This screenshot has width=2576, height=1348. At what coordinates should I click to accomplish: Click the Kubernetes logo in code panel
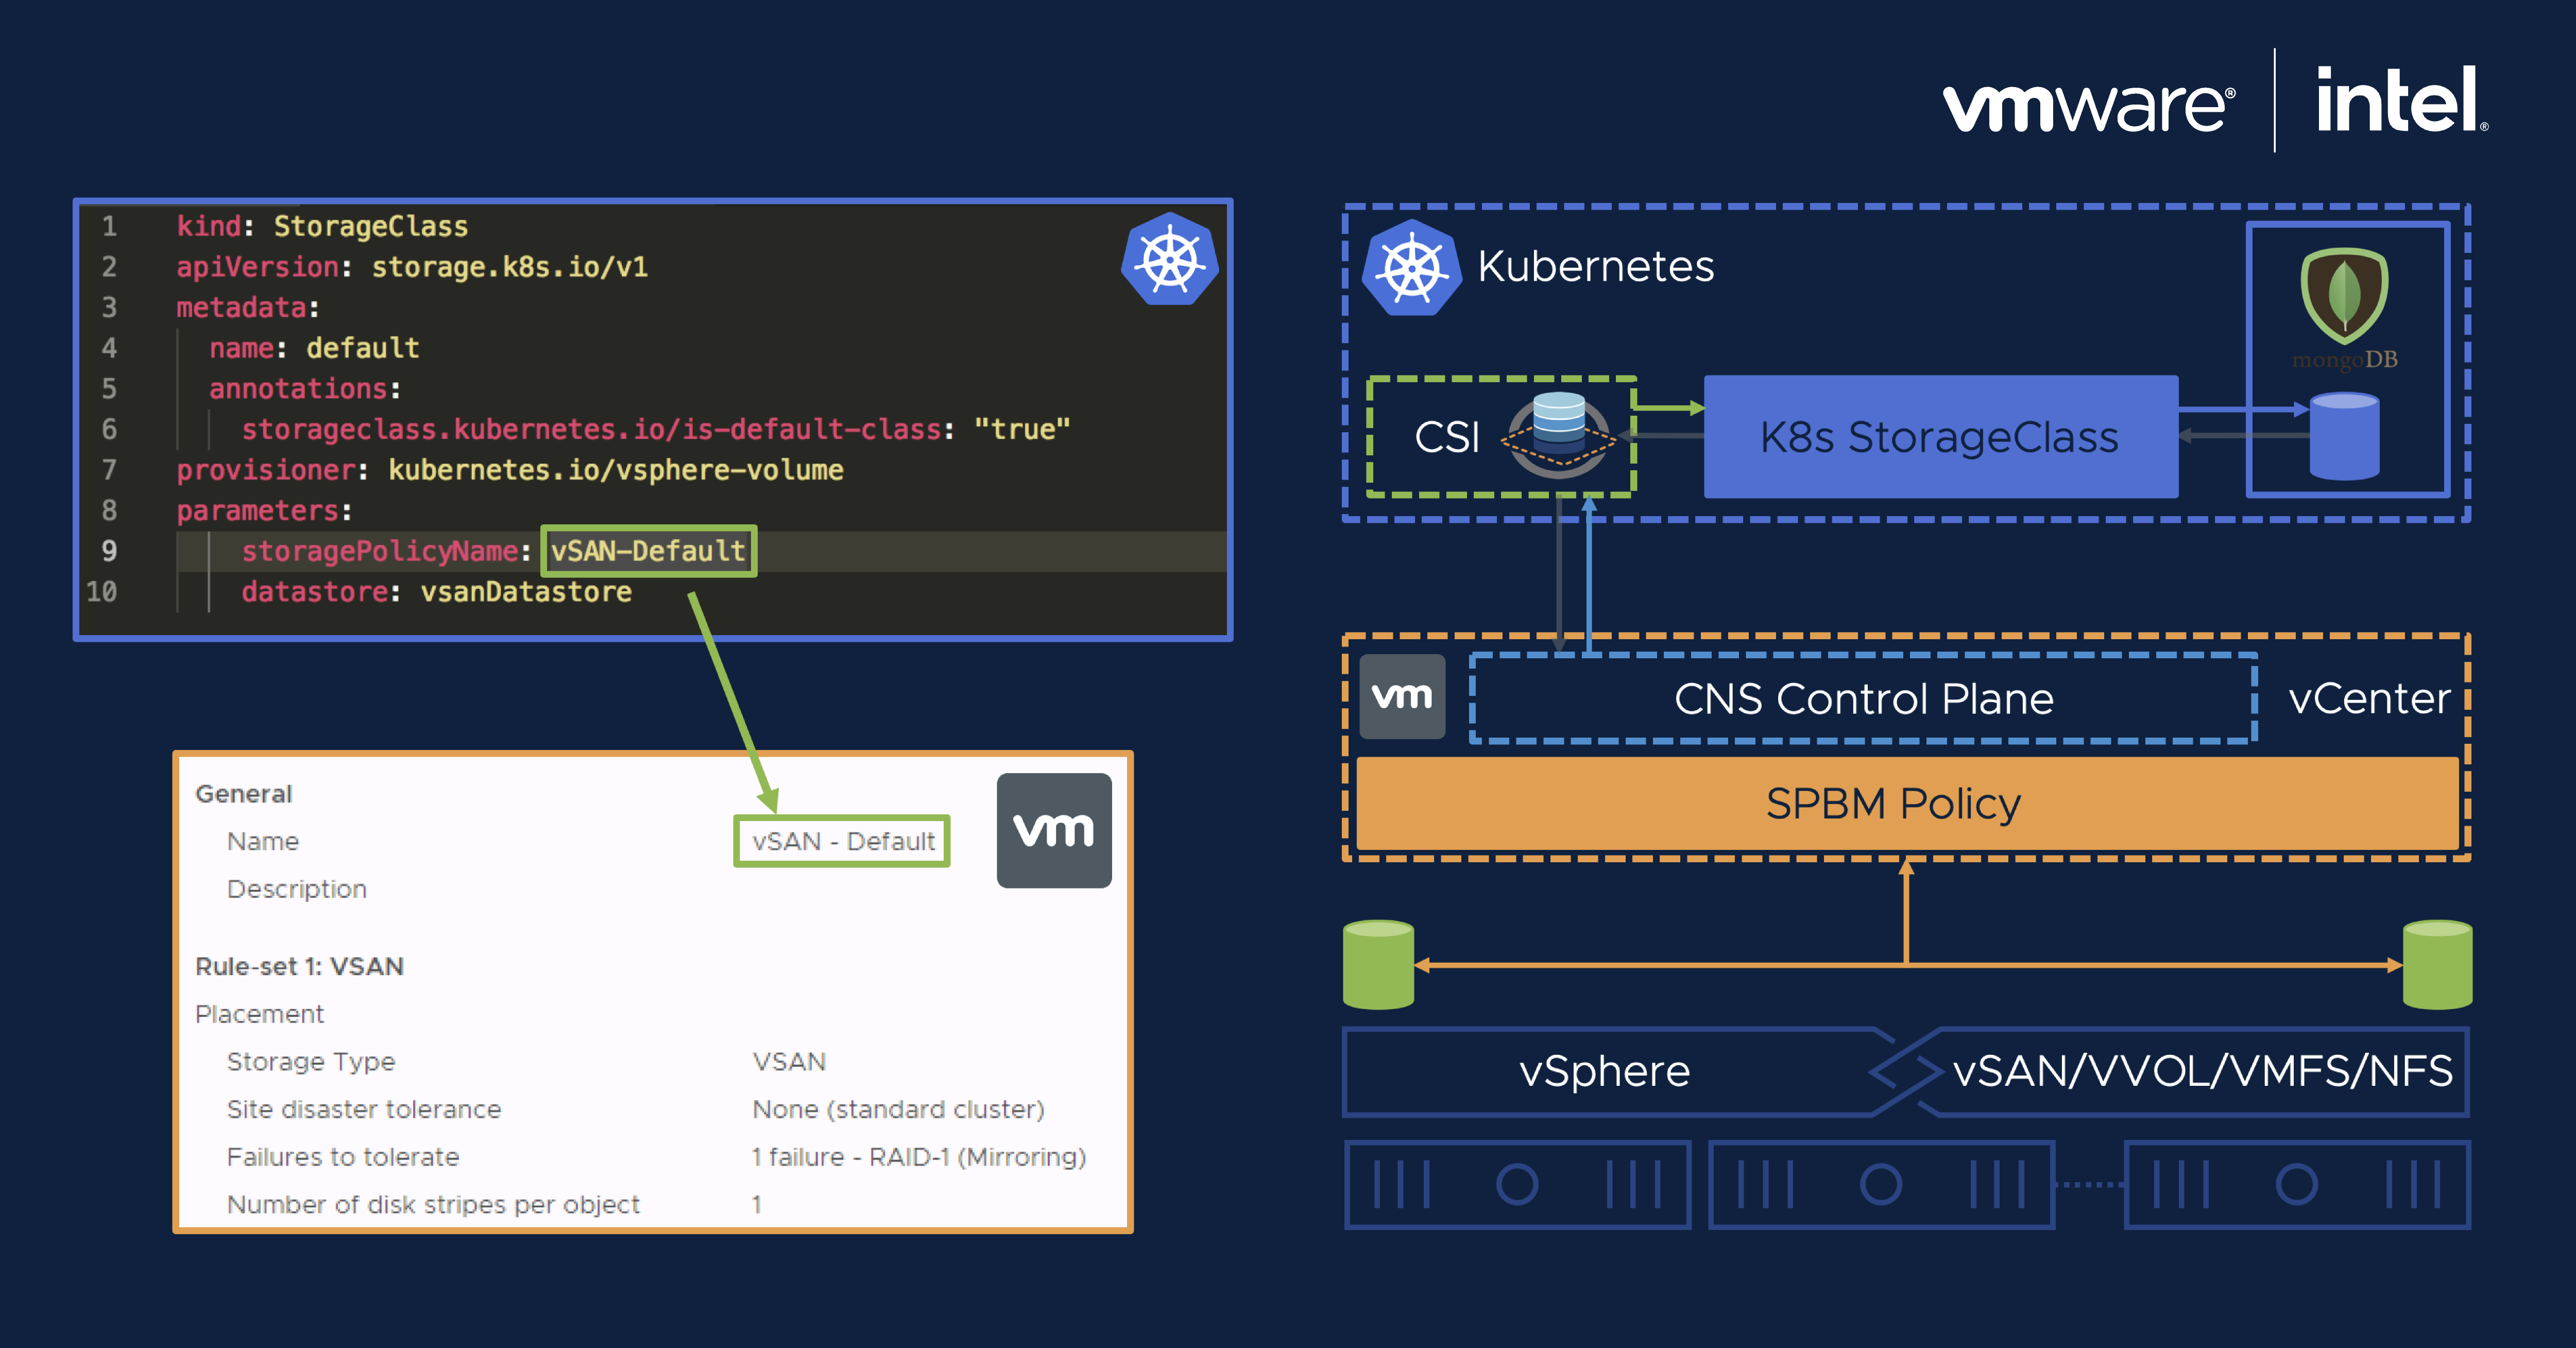[1169, 259]
